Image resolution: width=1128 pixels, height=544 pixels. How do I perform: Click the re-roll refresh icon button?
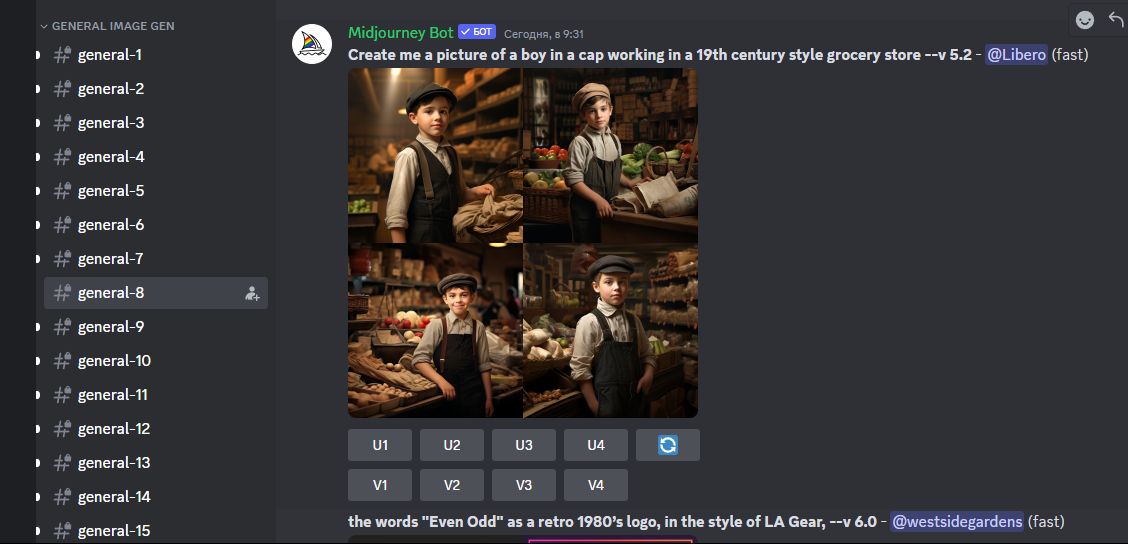(x=668, y=445)
